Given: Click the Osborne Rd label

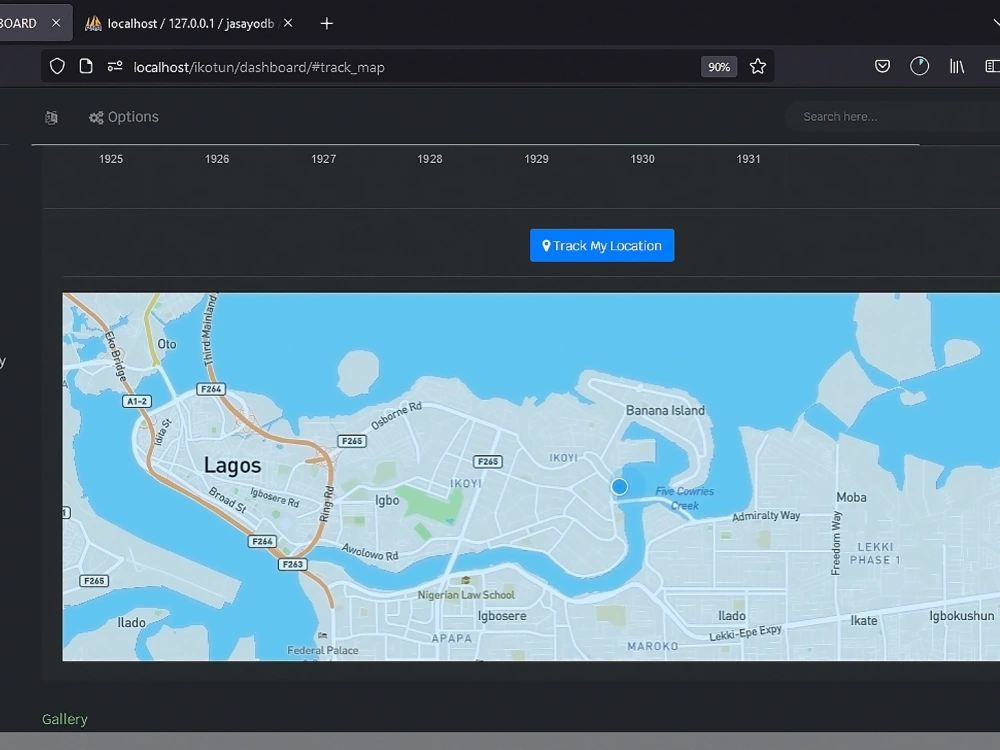Looking at the screenshot, I should point(396,416).
